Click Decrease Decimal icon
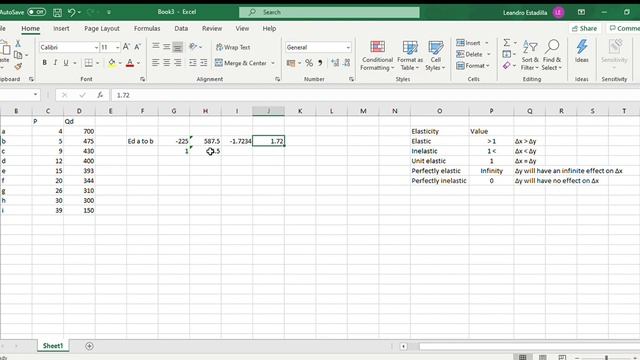This screenshot has height=360, width=640. (347, 63)
